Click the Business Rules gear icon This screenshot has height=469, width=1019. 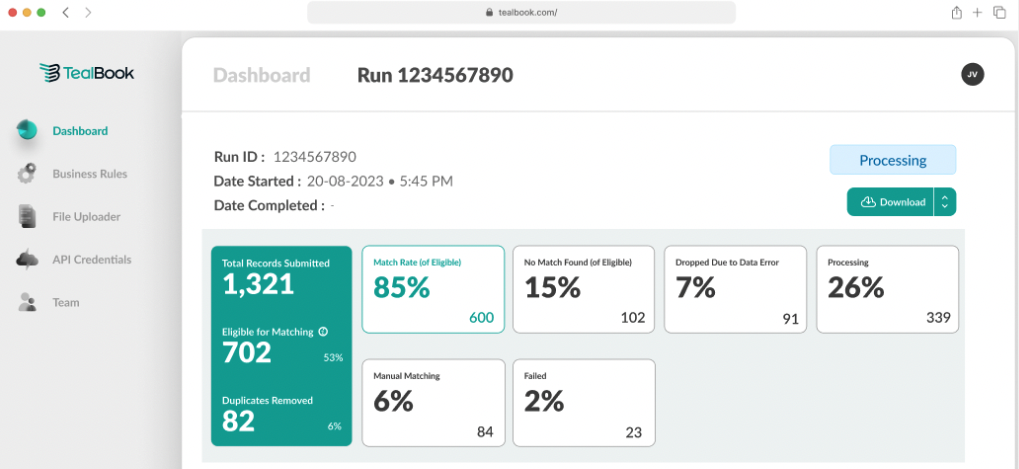pyautogui.click(x=27, y=173)
